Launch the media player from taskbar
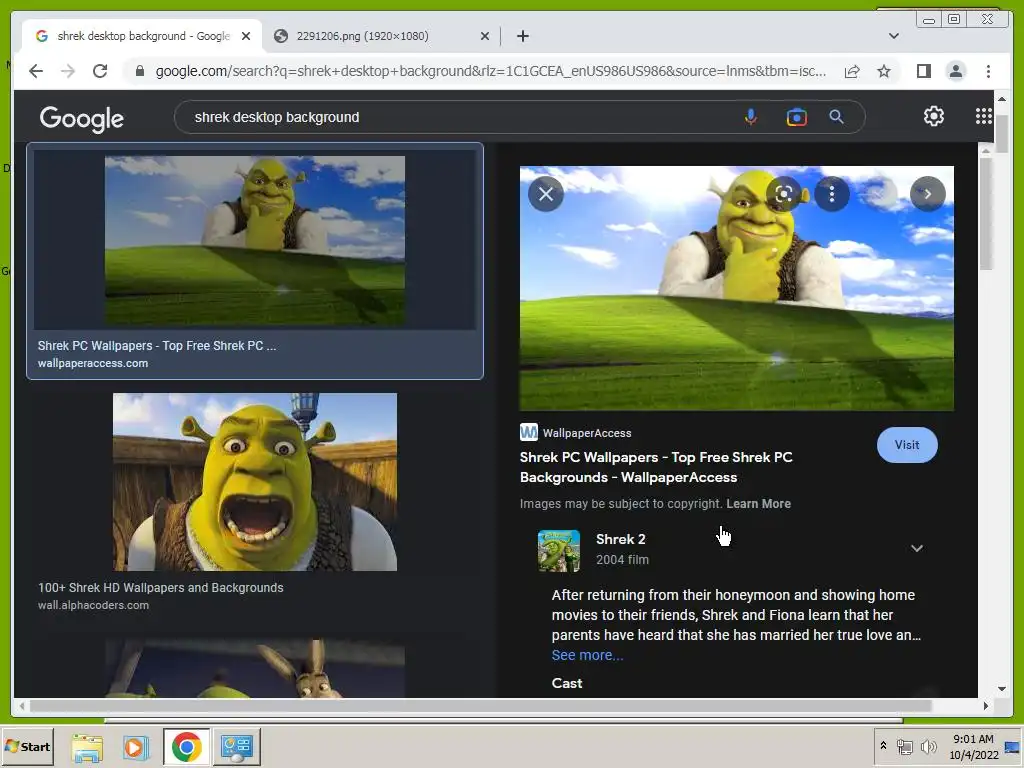Viewport: 1024px width, 768px height. tap(136, 747)
